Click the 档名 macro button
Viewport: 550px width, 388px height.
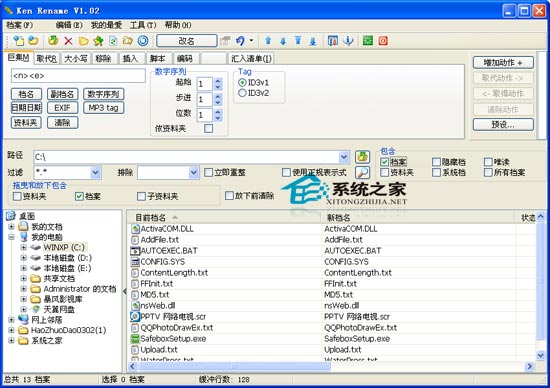pyautogui.click(x=26, y=94)
